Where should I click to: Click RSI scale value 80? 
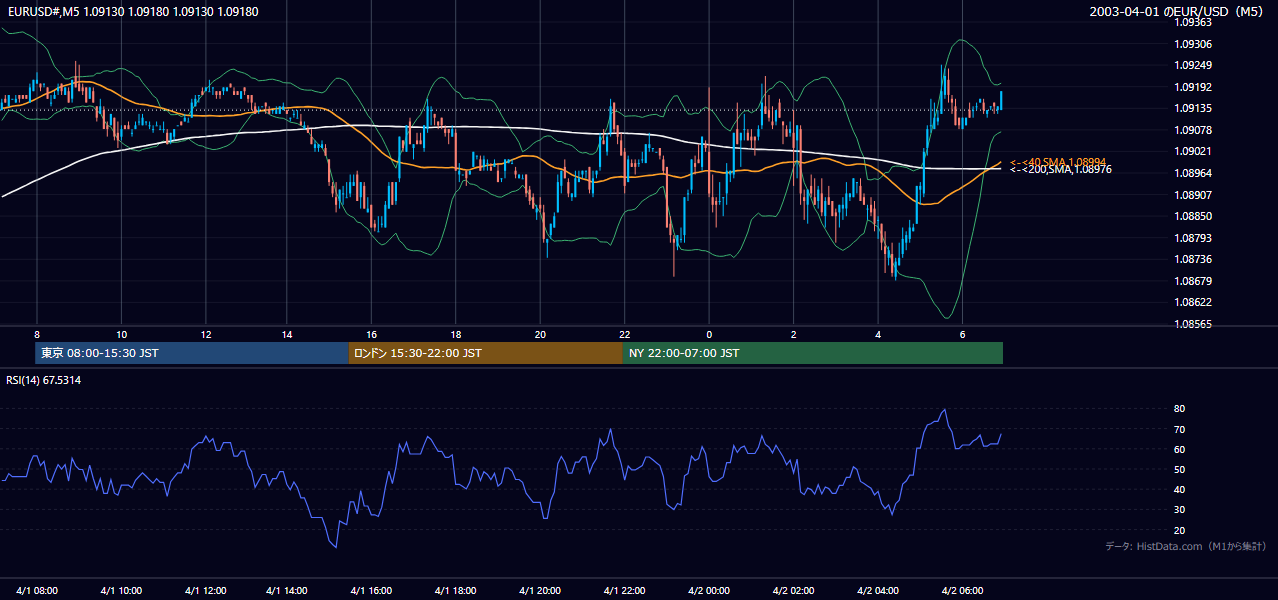point(1179,409)
